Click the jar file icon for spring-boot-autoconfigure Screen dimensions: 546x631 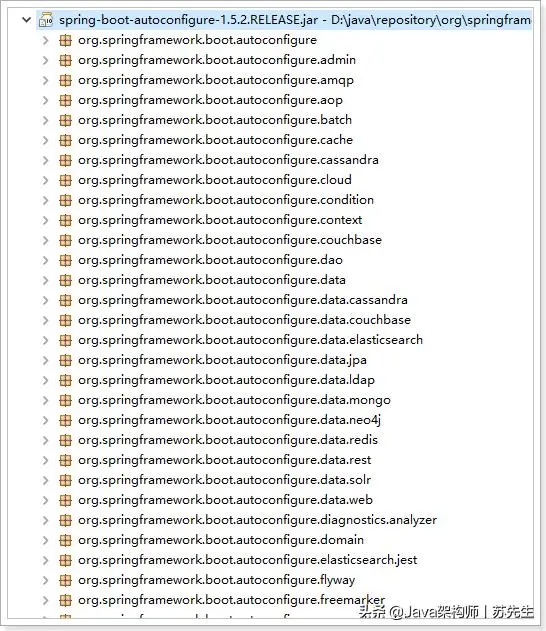pyautogui.click(x=46, y=19)
